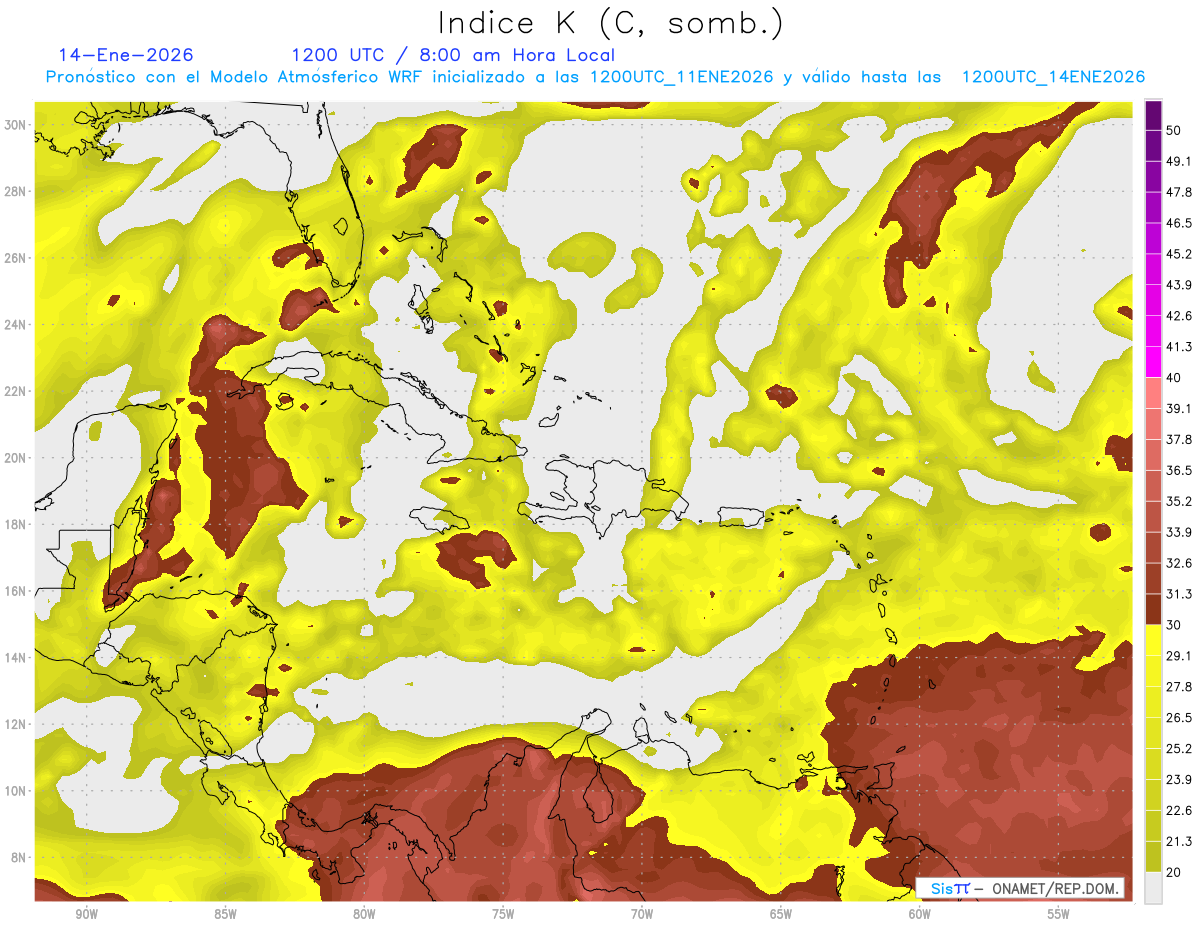Click the '20N' latitude label
This screenshot has width=1200, height=927.
(17, 458)
